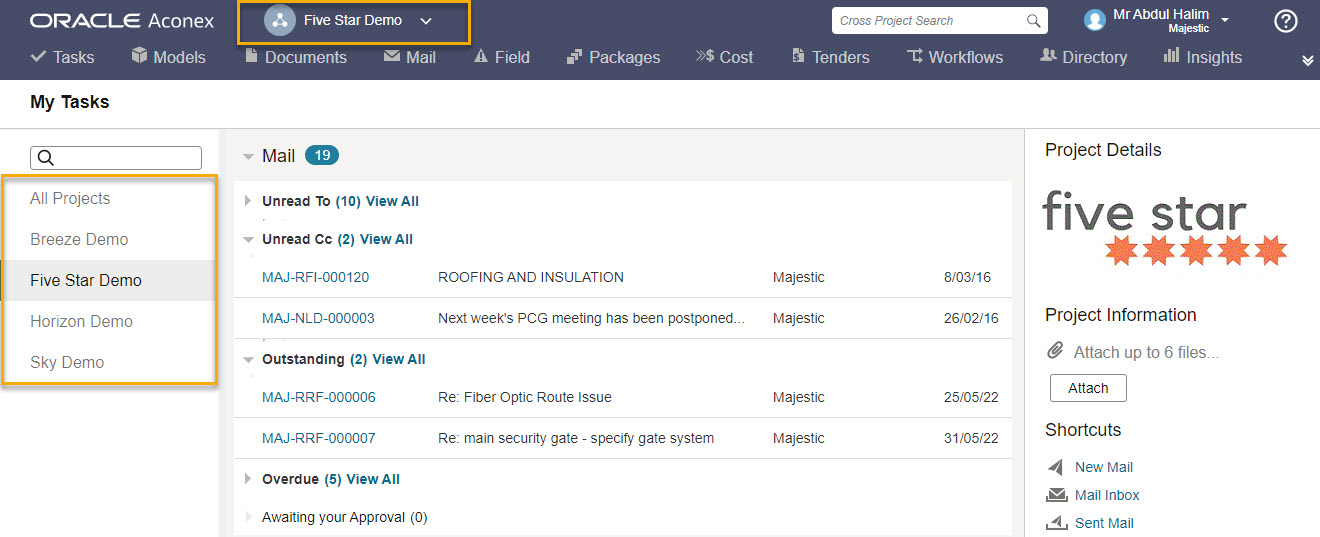This screenshot has height=537, width=1320.
Task: Click the five star project logo
Action: [1165, 229]
